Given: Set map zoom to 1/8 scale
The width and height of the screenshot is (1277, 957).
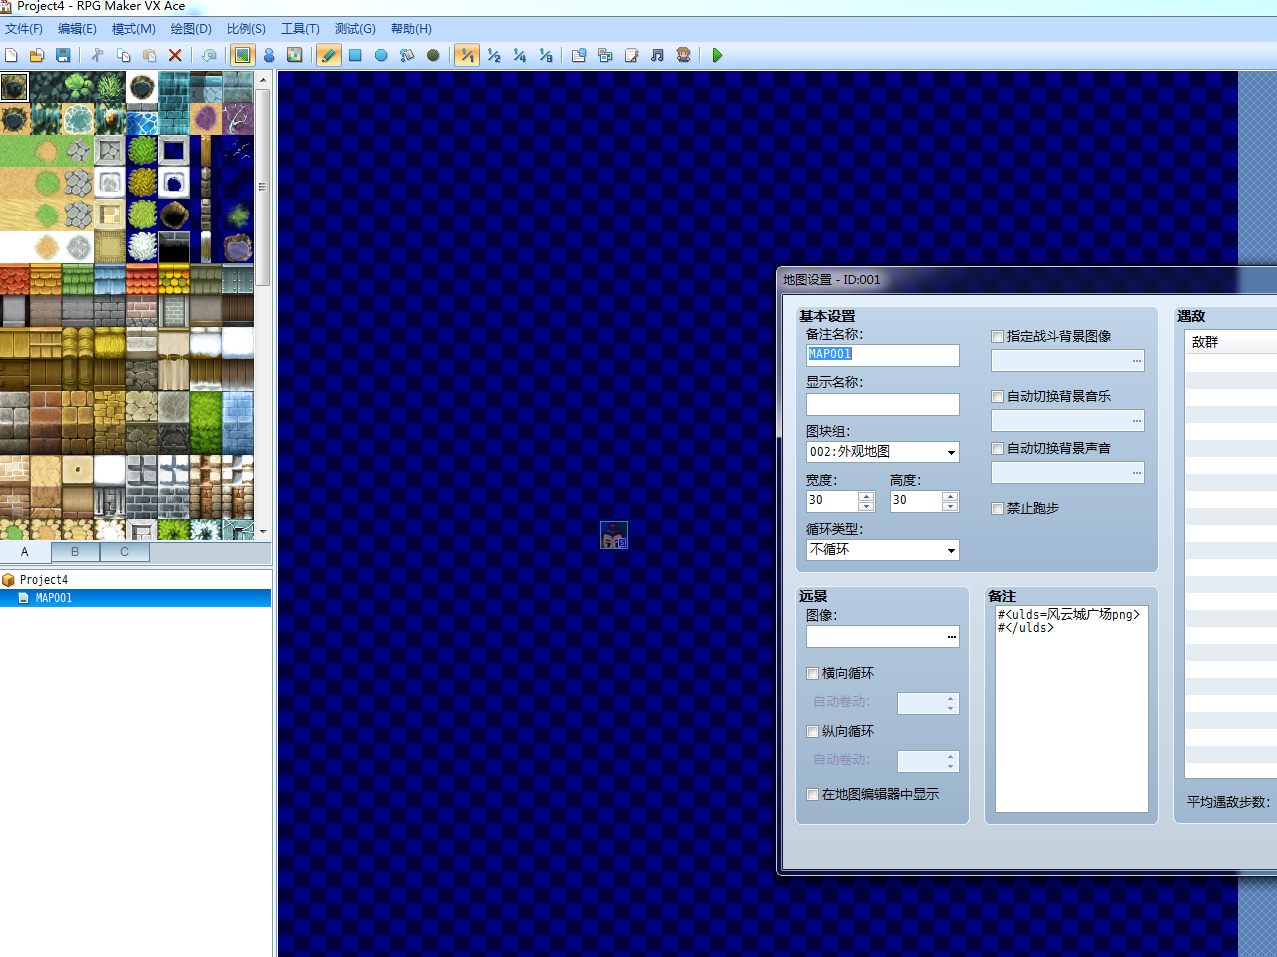Looking at the screenshot, I should 546,55.
